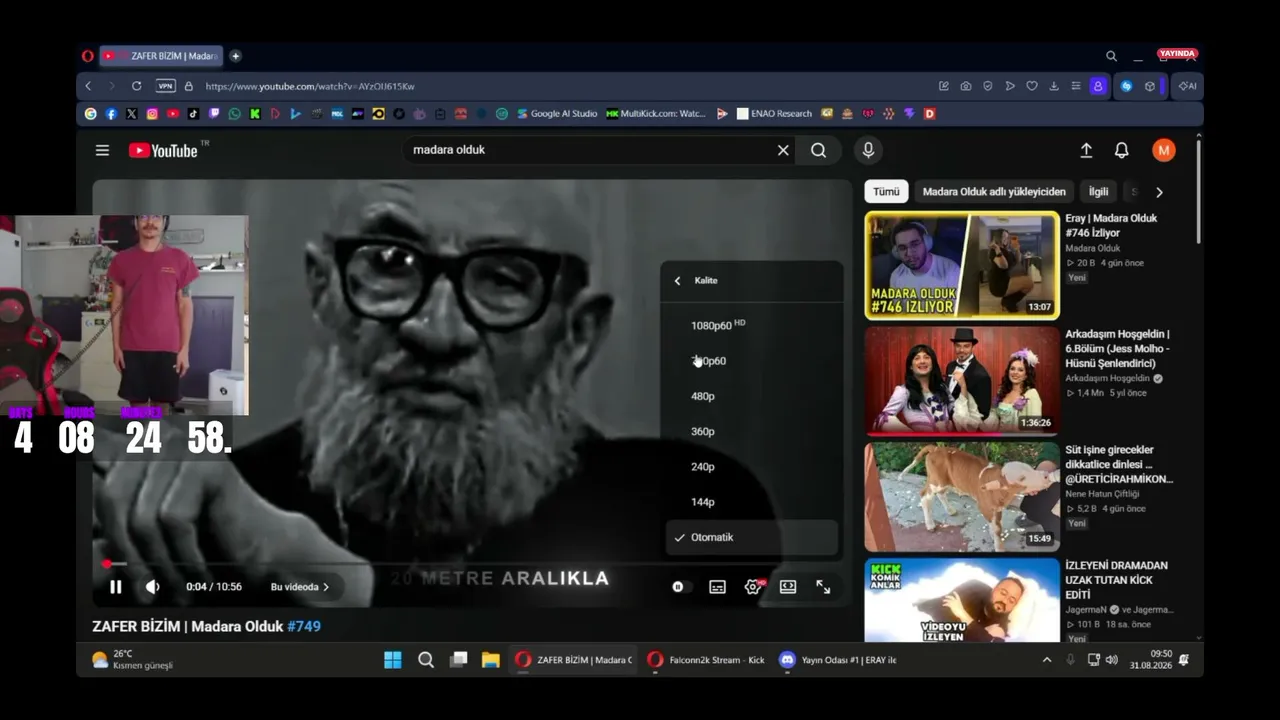Open the Windows Start menu
The height and width of the screenshot is (720, 1280).
pyautogui.click(x=393, y=660)
